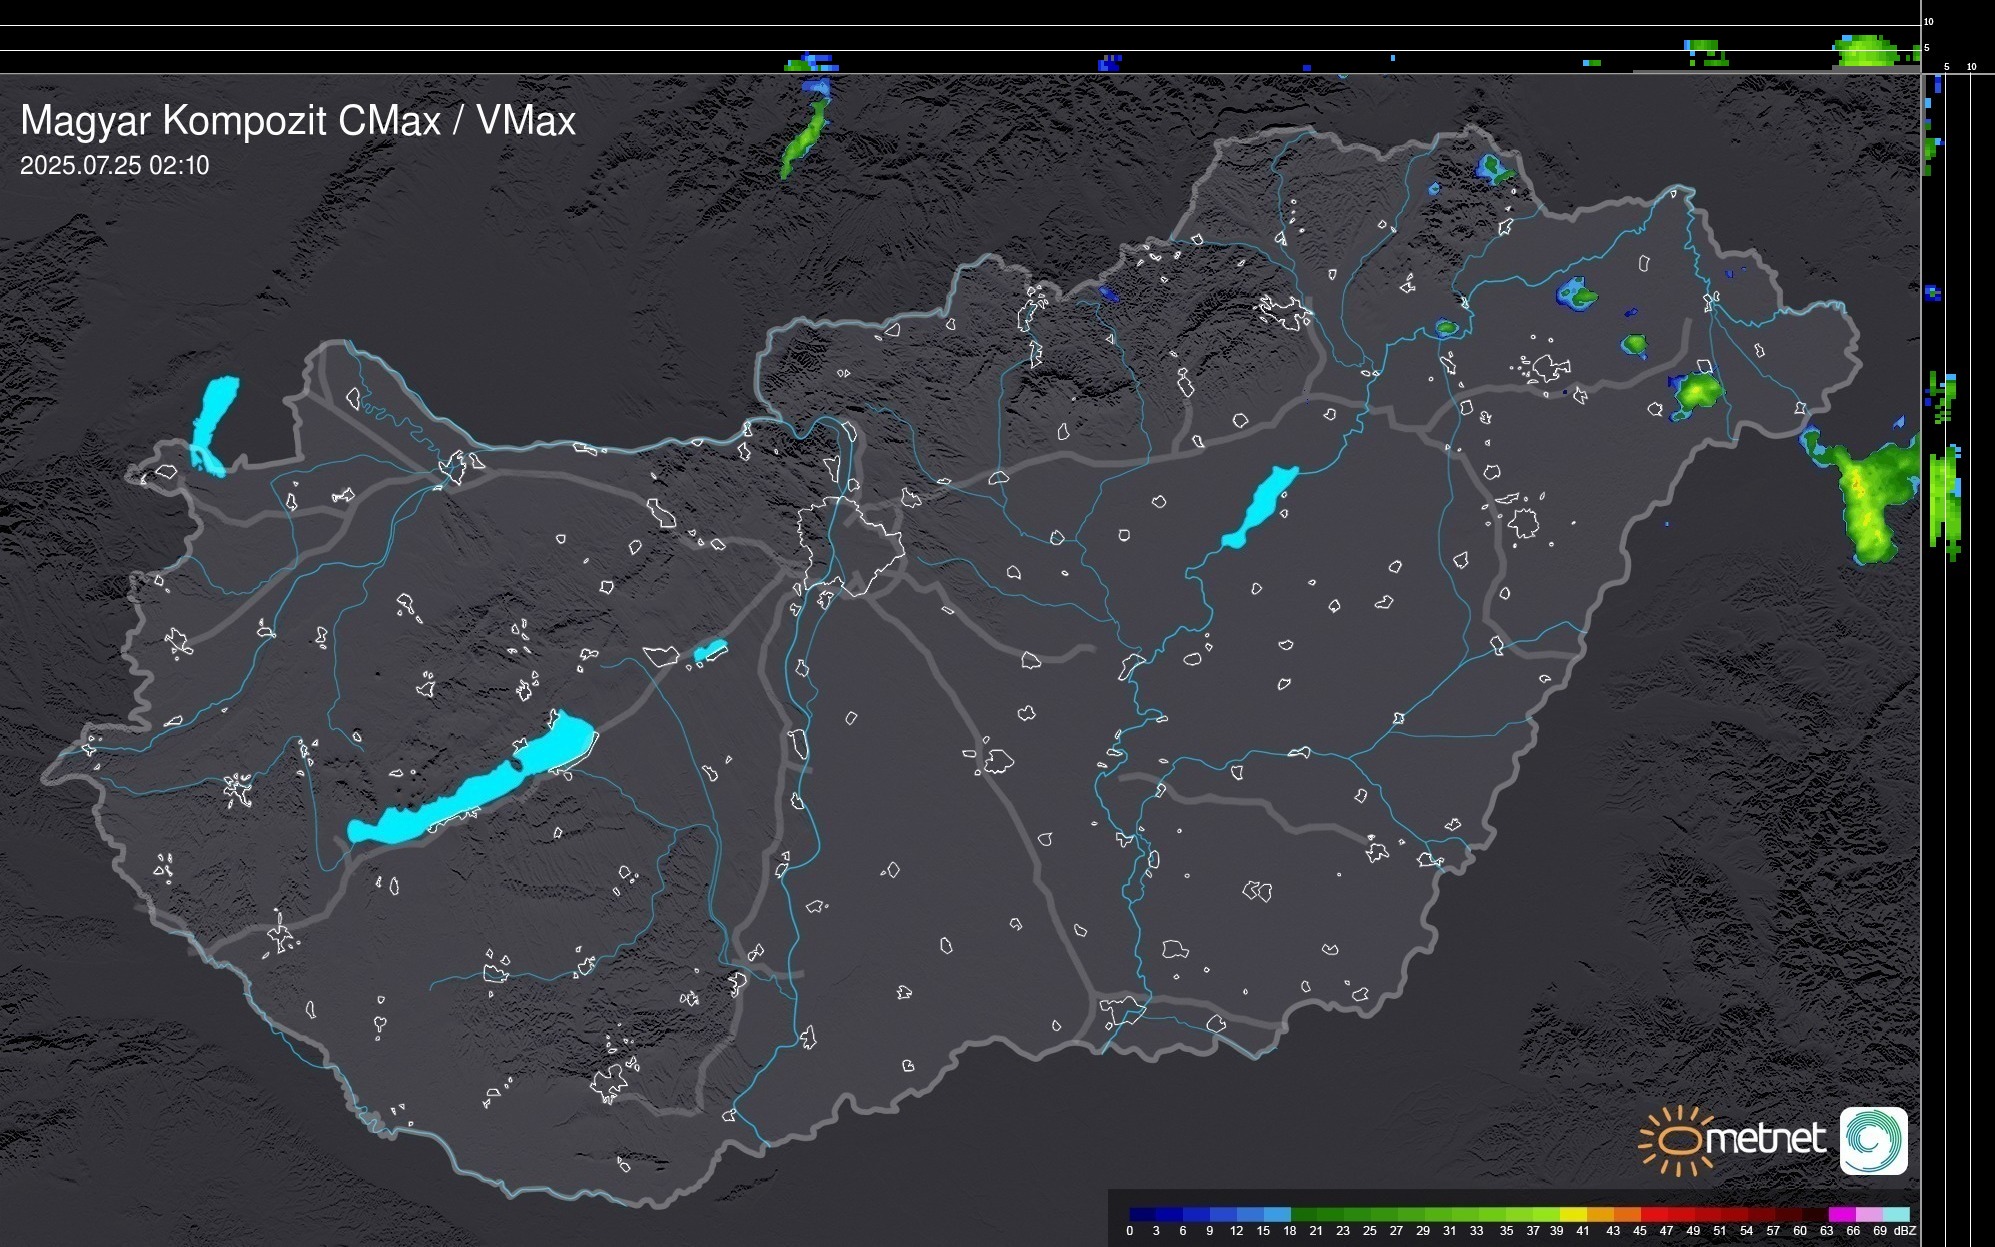Click the teal spiral logo icon

1873,1140
